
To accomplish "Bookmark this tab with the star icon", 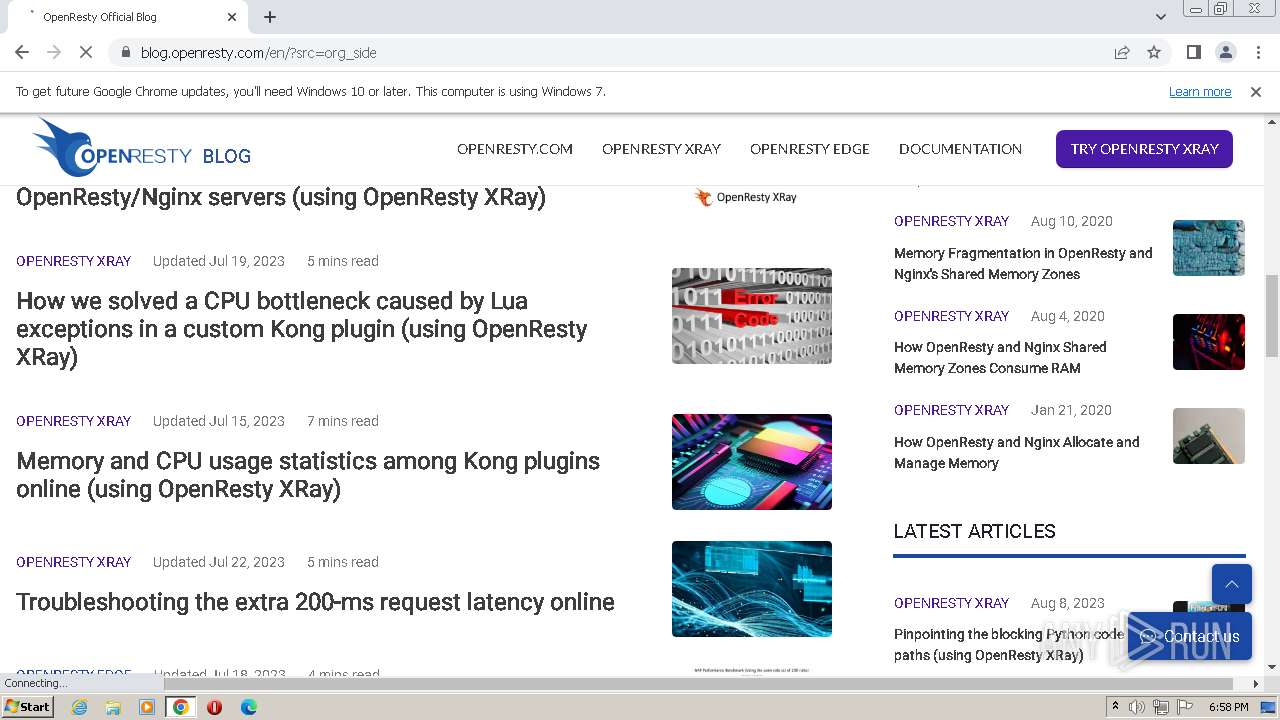I will (x=1154, y=52).
